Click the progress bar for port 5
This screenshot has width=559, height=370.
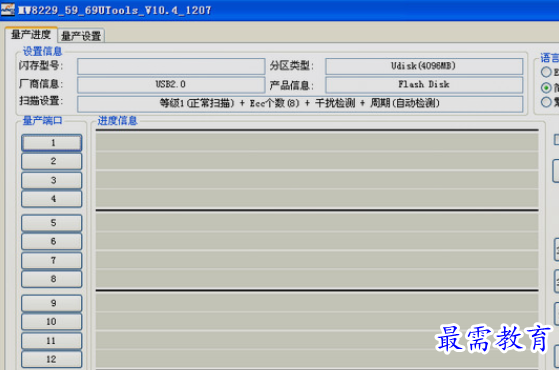point(317,222)
